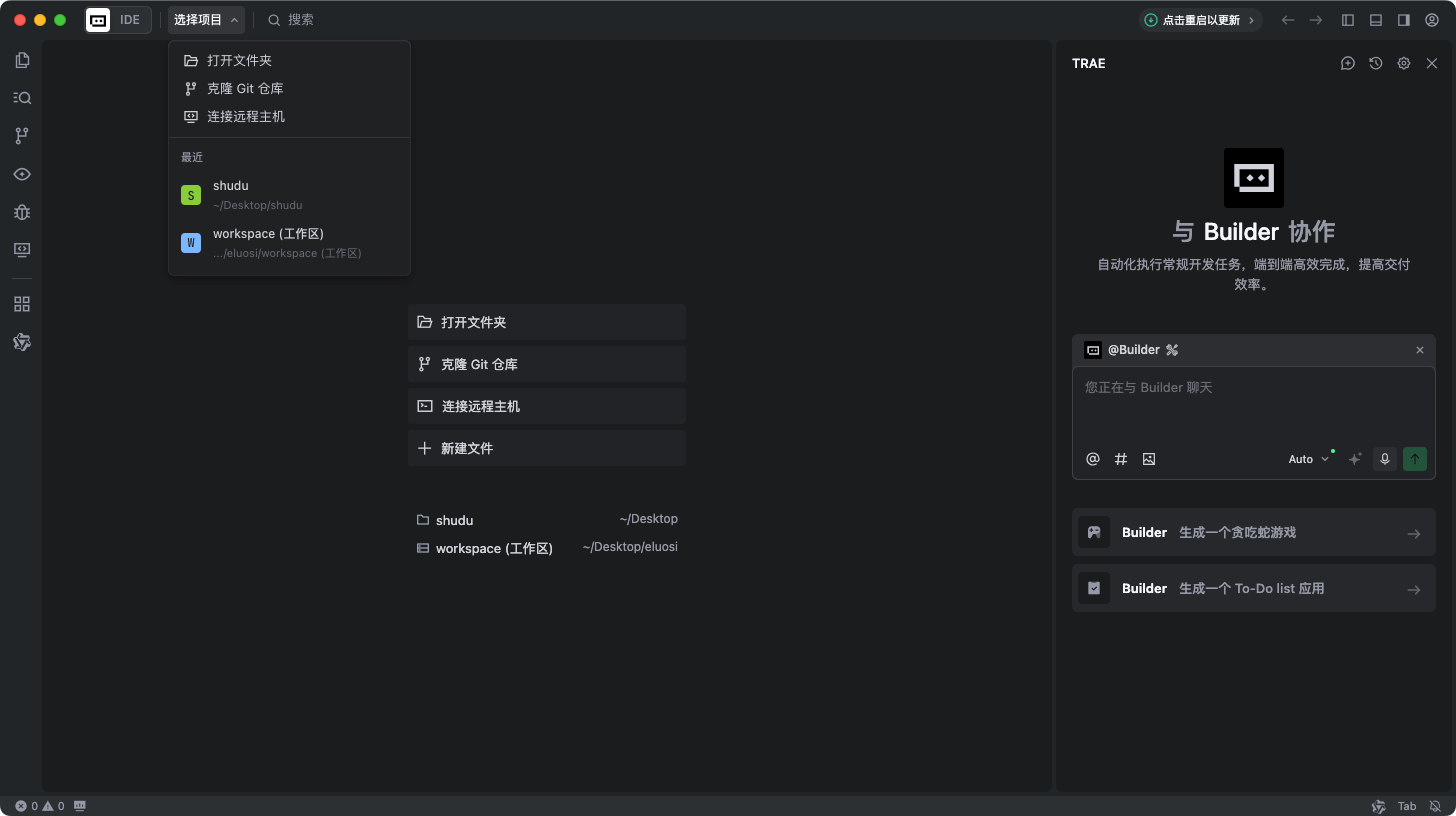Click the # context icon in chat
Image resolution: width=1456 pixels, height=816 pixels.
click(1121, 459)
